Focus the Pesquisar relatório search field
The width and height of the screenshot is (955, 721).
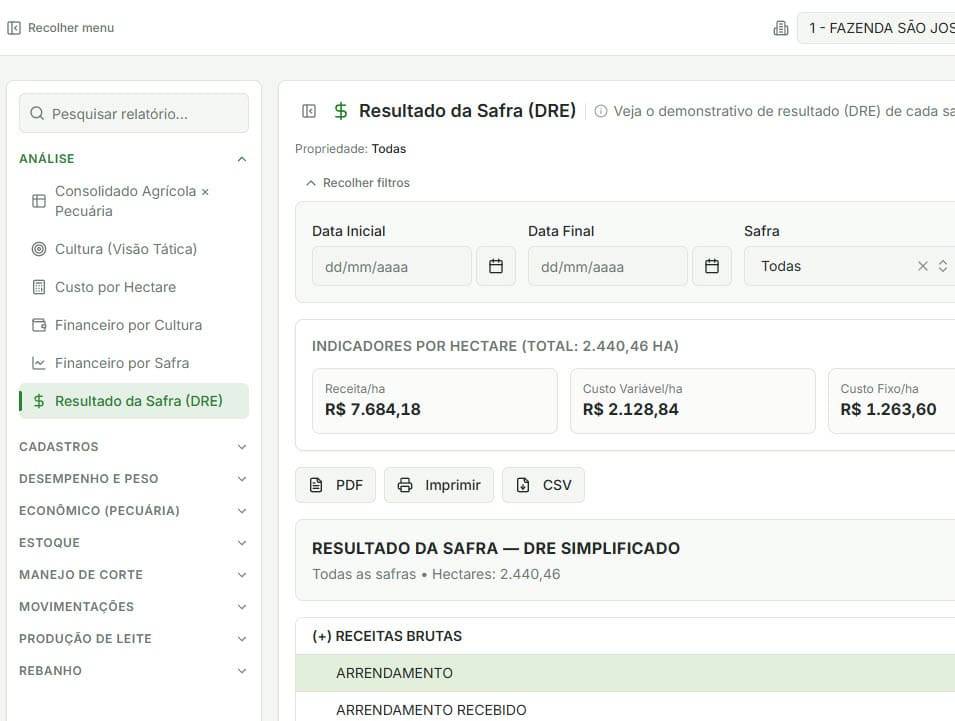click(134, 113)
